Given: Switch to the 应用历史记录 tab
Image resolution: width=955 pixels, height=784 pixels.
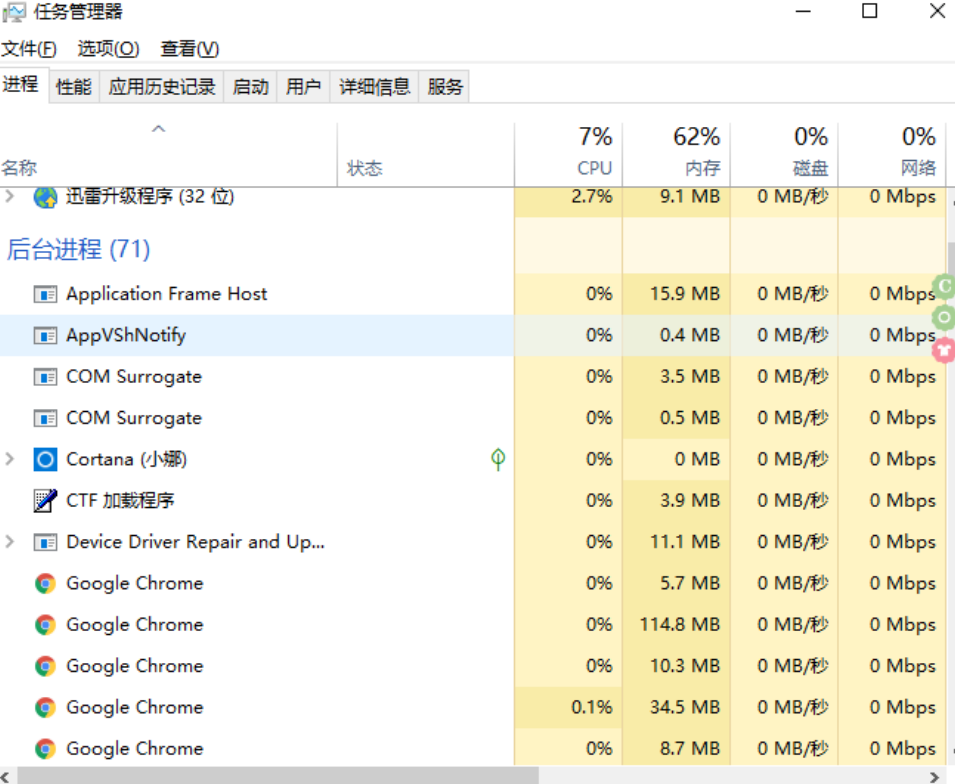Looking at the screenshot, I should (162, 87).
